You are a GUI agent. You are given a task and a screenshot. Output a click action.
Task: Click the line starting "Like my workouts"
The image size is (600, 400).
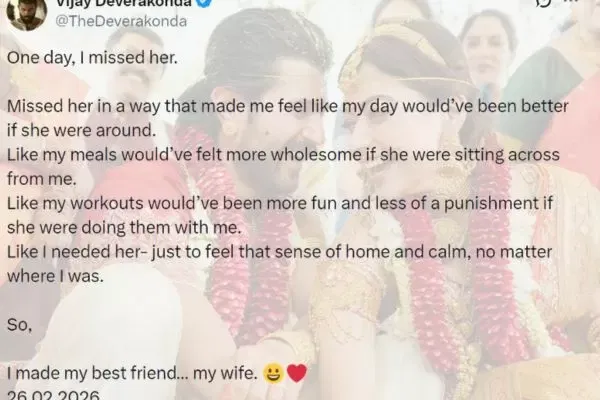coord(280,204)
